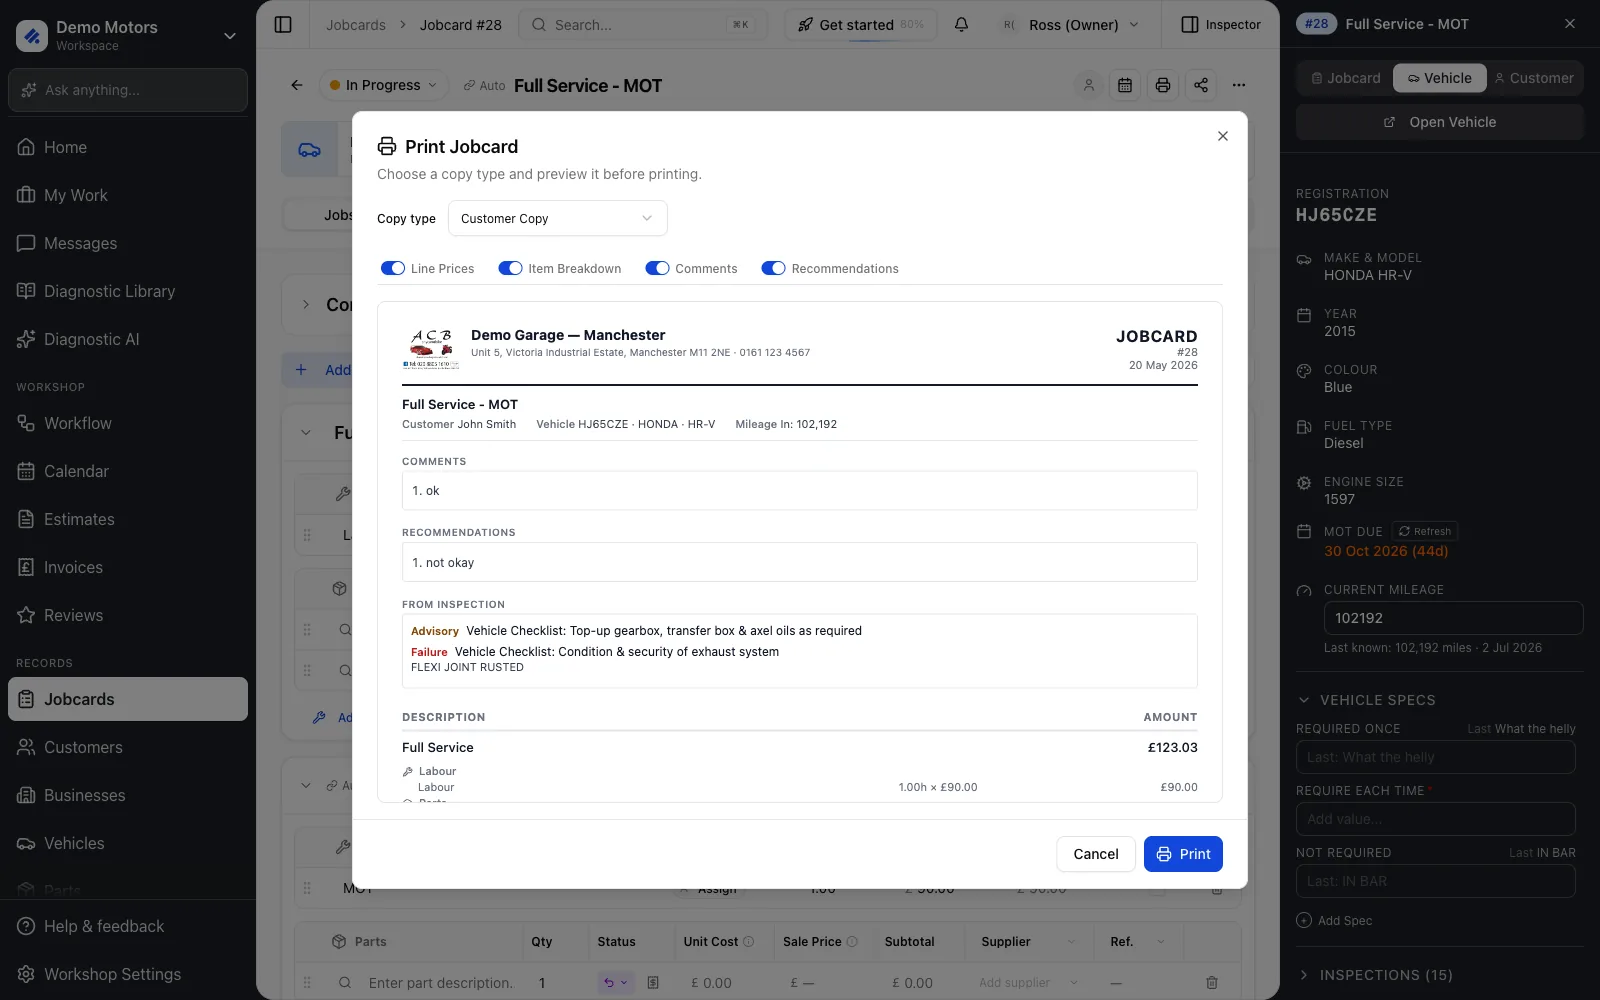This screenshot has height=1000, width=1600.
Task: Click Add Spec link
Action: coord(1334,920)
